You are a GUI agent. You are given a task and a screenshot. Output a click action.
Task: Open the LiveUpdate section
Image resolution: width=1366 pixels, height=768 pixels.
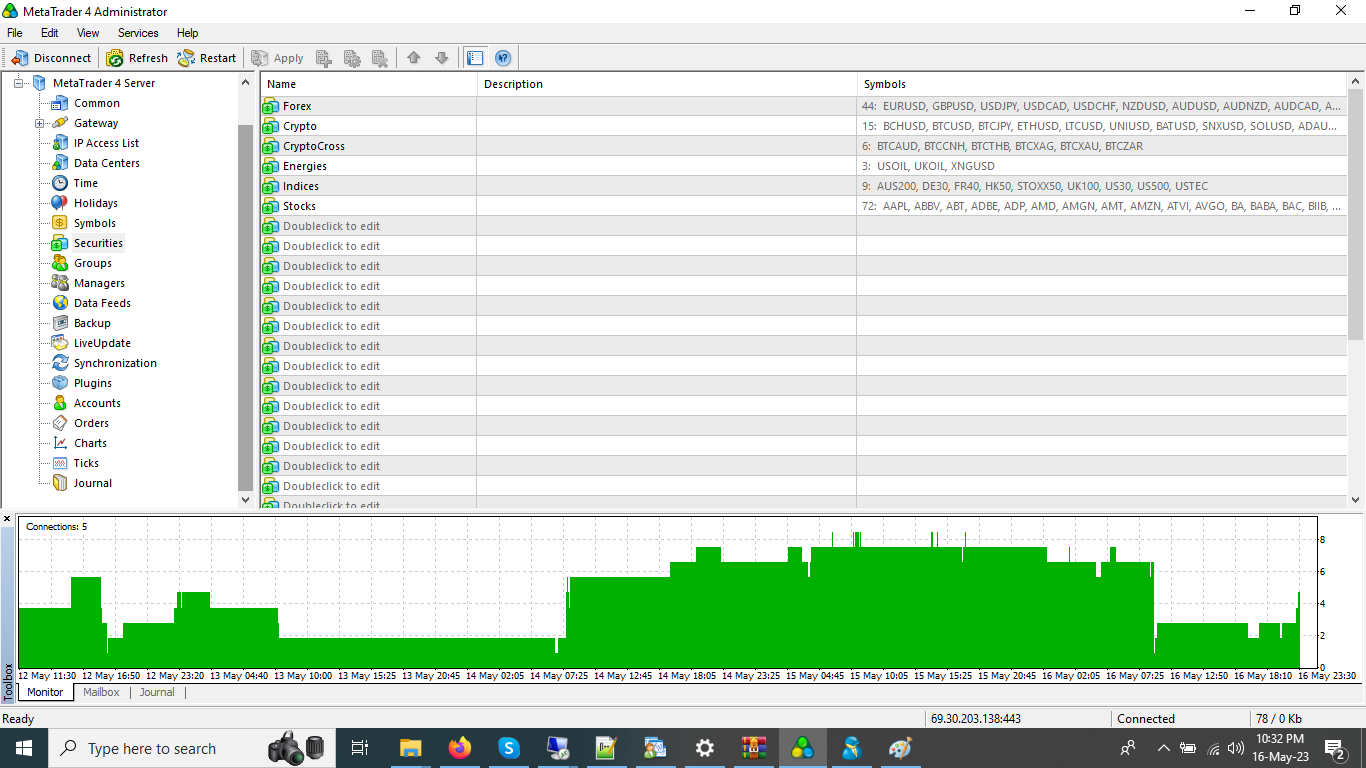tap(102, 343)
